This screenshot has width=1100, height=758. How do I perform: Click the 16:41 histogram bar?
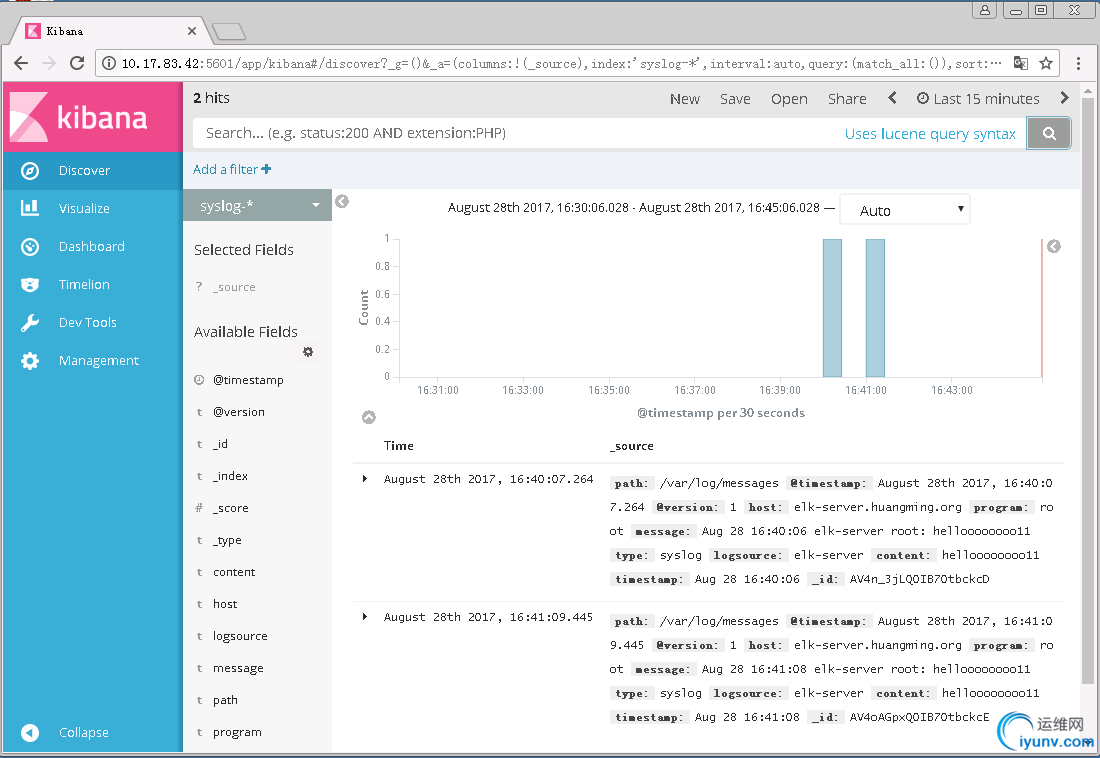pyautogui.click(x=875, y=307)
